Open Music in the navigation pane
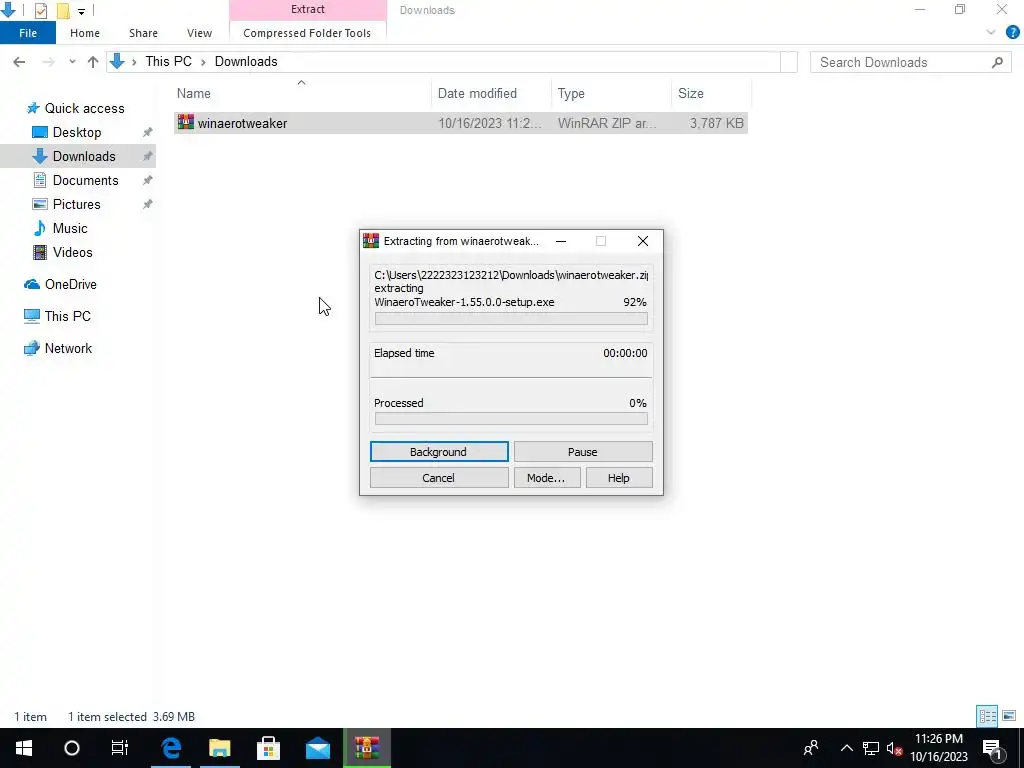 (70, 229)
